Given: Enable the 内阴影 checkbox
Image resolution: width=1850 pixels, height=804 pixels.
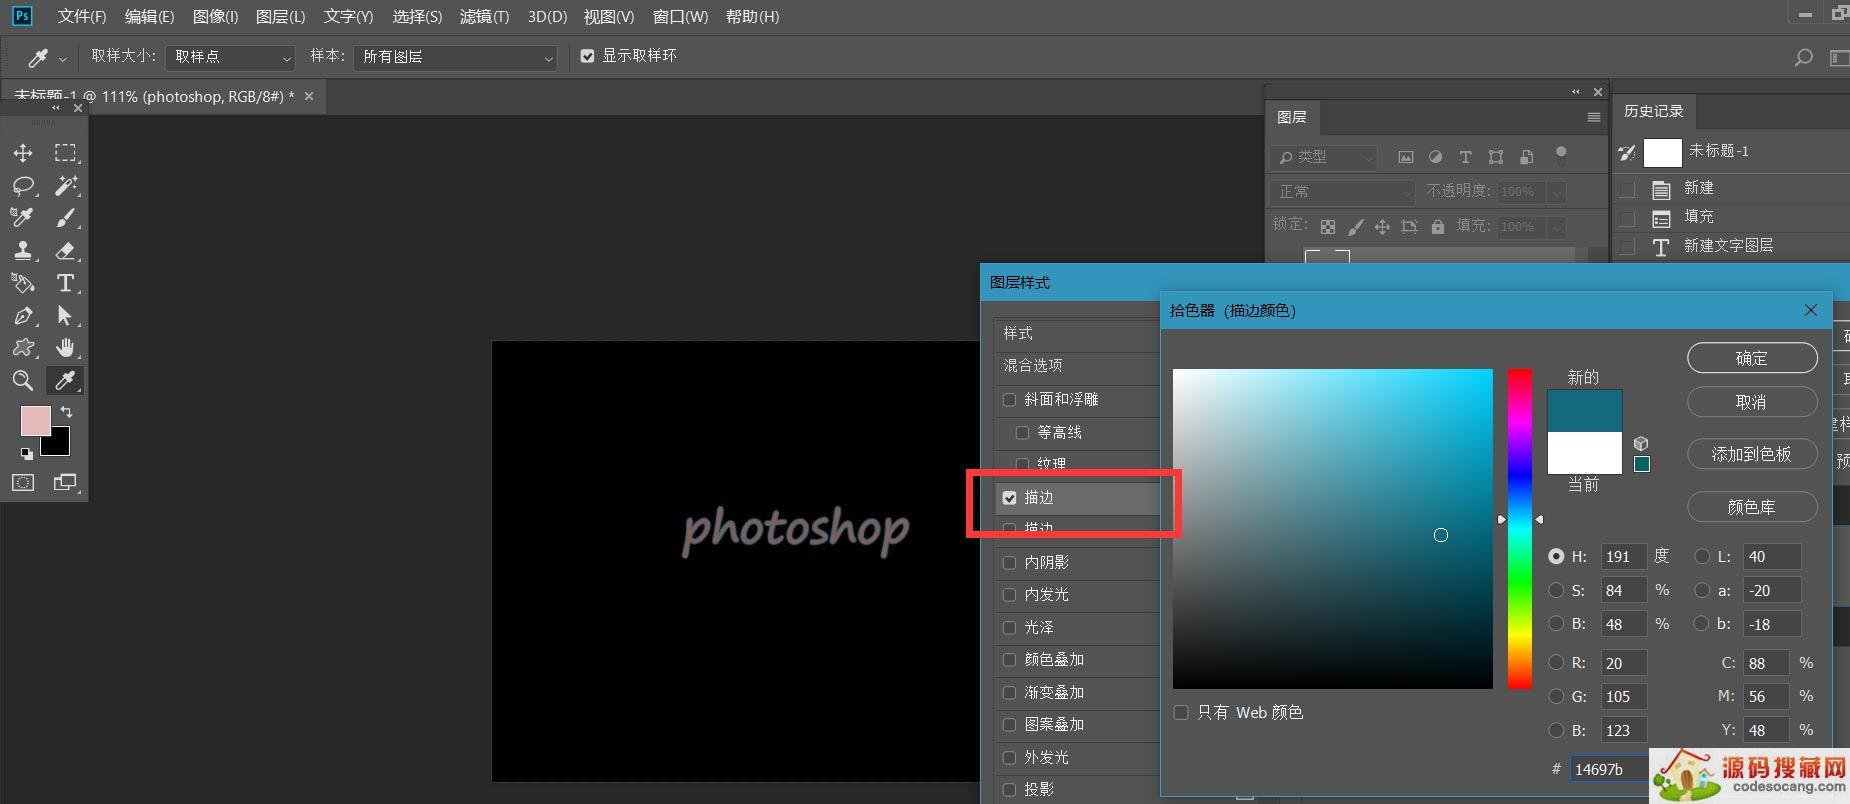Looking at the screenshot, I should [x=1010, y=563].
